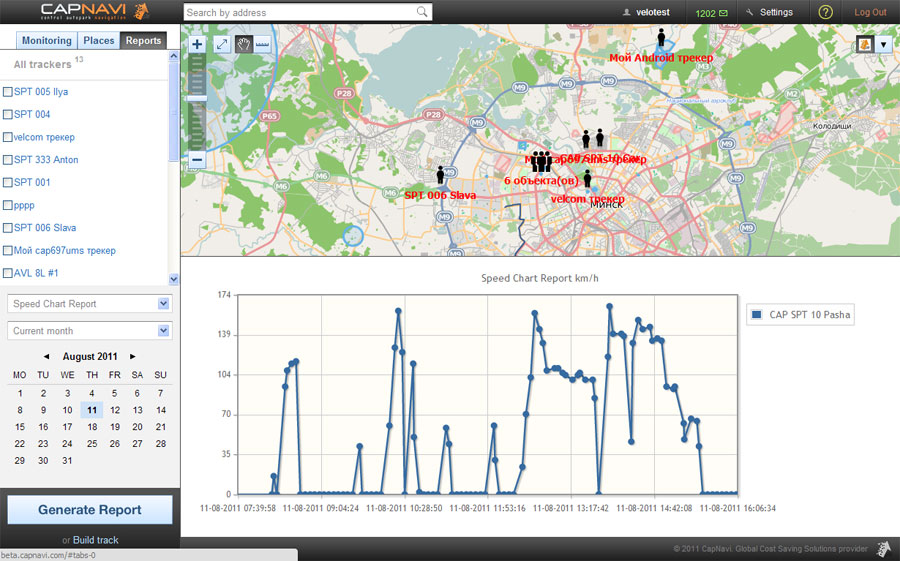The height and width of the screenshot is (561, 900).
Task: Select the hand pan tool
Action: (x=243, y=44)
